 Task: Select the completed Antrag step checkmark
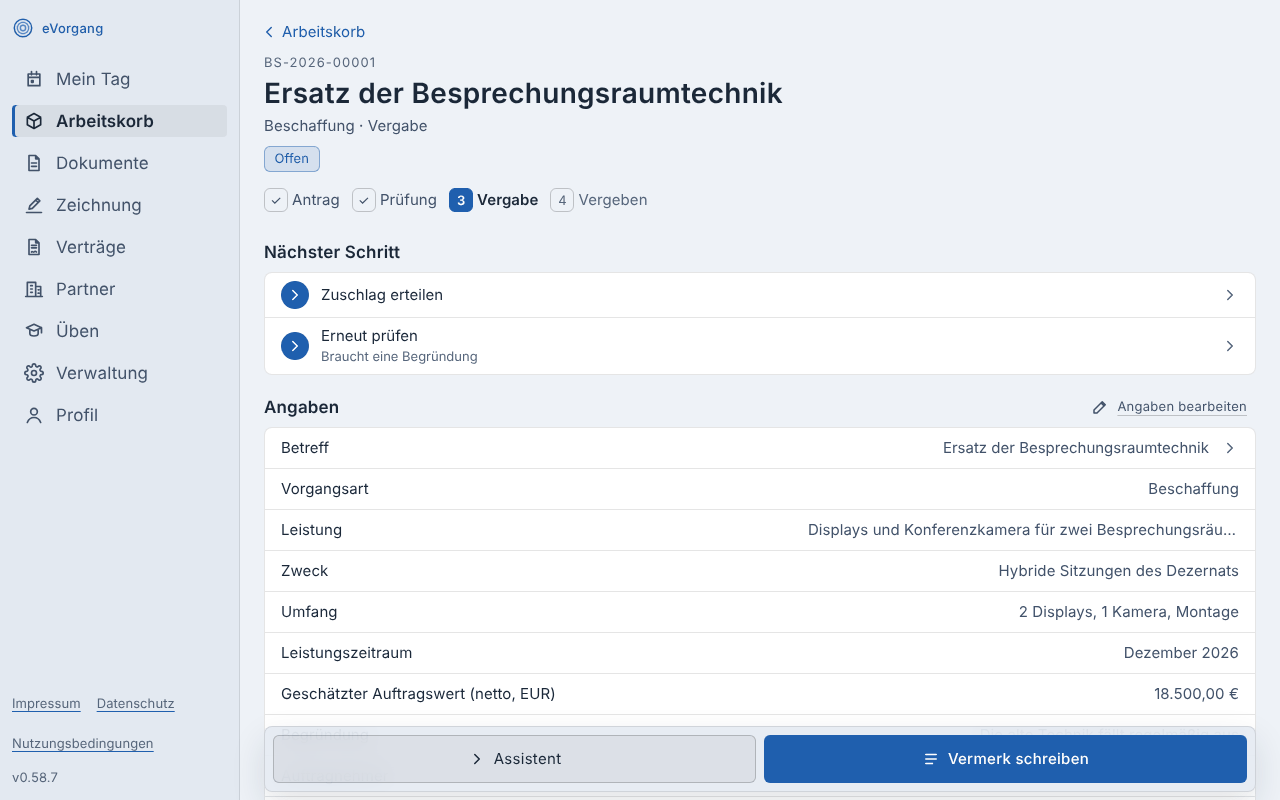coord(276,200)
